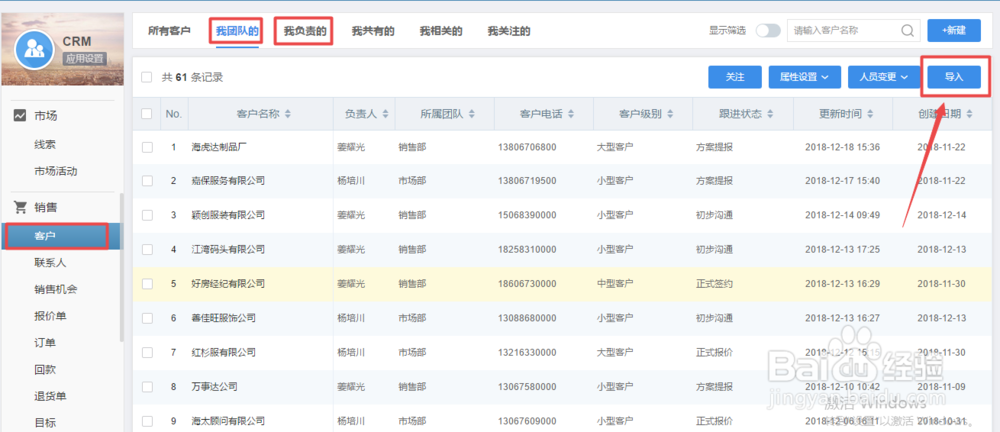
Task: Open the 人员变更 dropdown
Action: (884, 77)
